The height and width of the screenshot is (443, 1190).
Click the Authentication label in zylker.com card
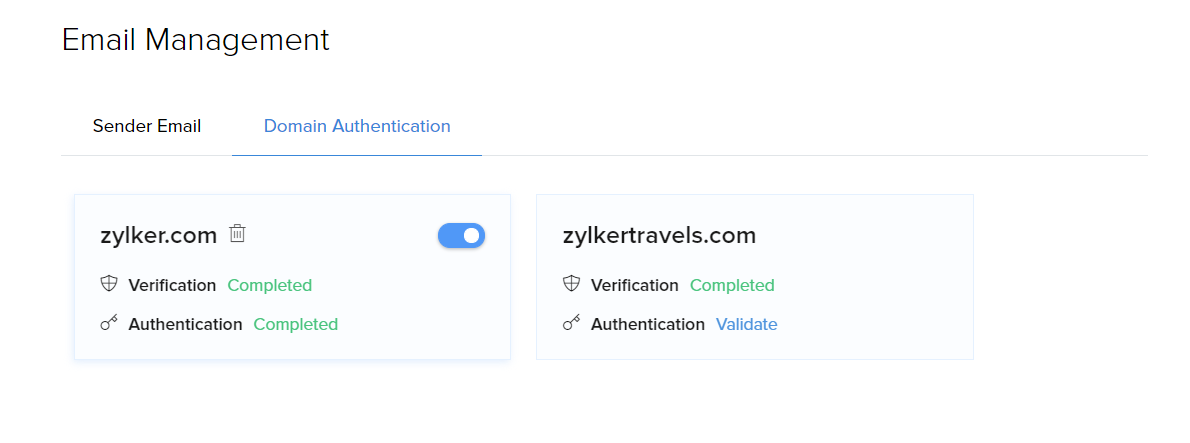[x=185, y=325]
